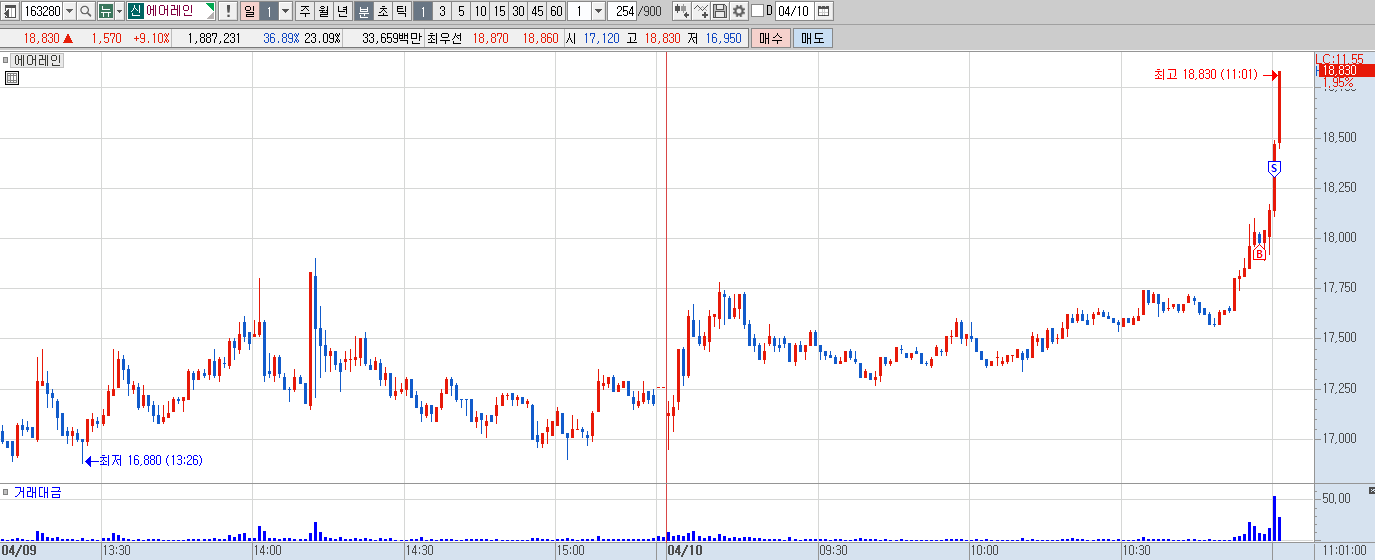The image size is (1375, 560).
Task: Select the 분 (minute) chart period toggle
Action: click(365, 12)
